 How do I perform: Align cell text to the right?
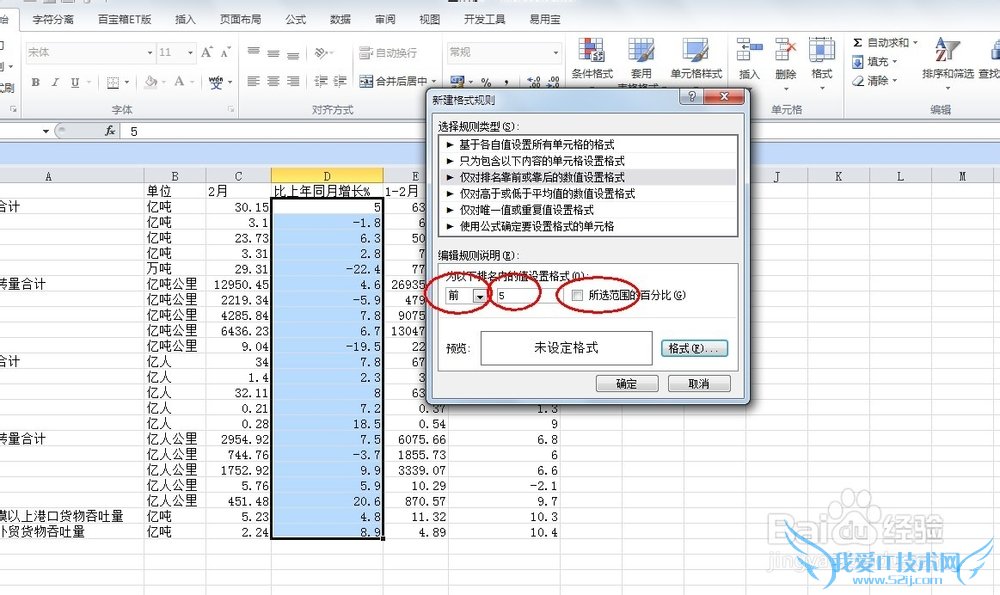293,81
